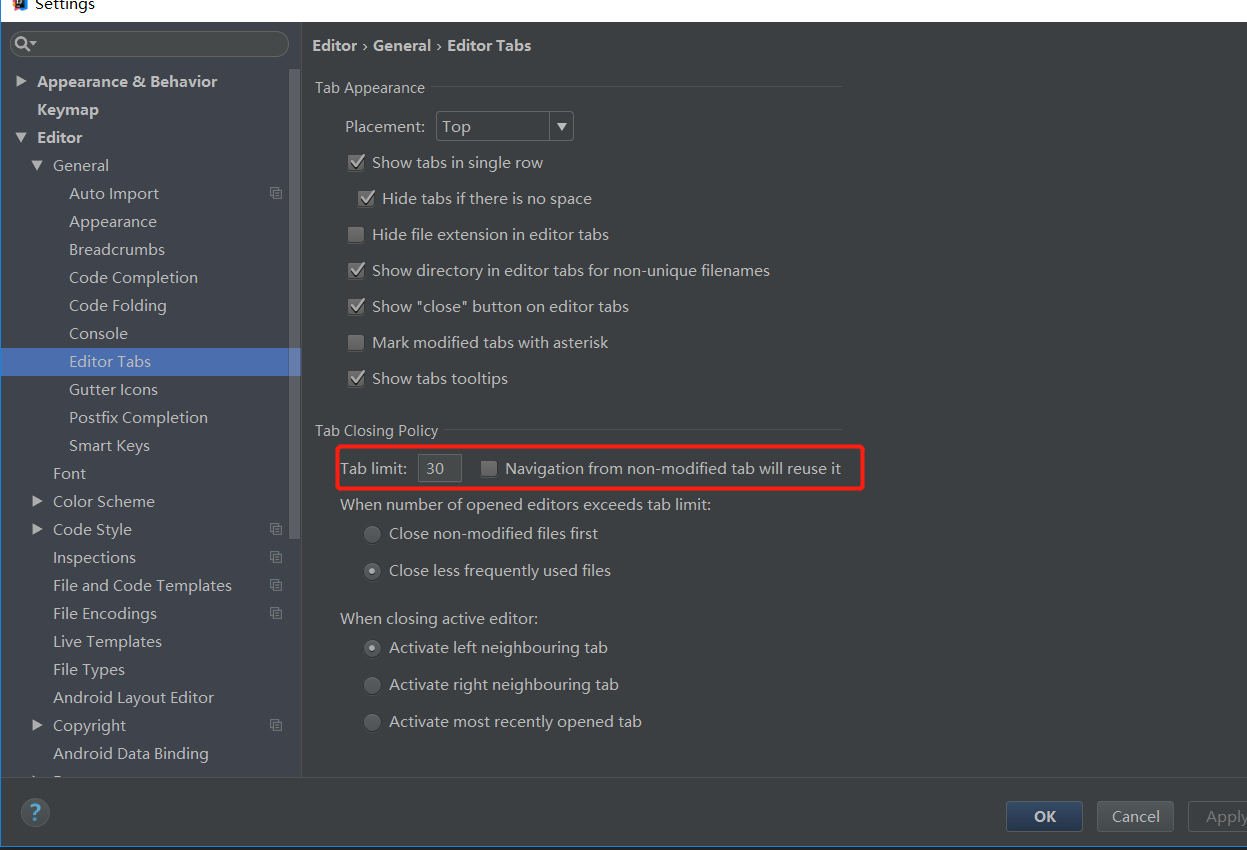The width and height of the screenshot is (1247, 850).
Task: Click the settings search field
Action: (x=149, y=44)
